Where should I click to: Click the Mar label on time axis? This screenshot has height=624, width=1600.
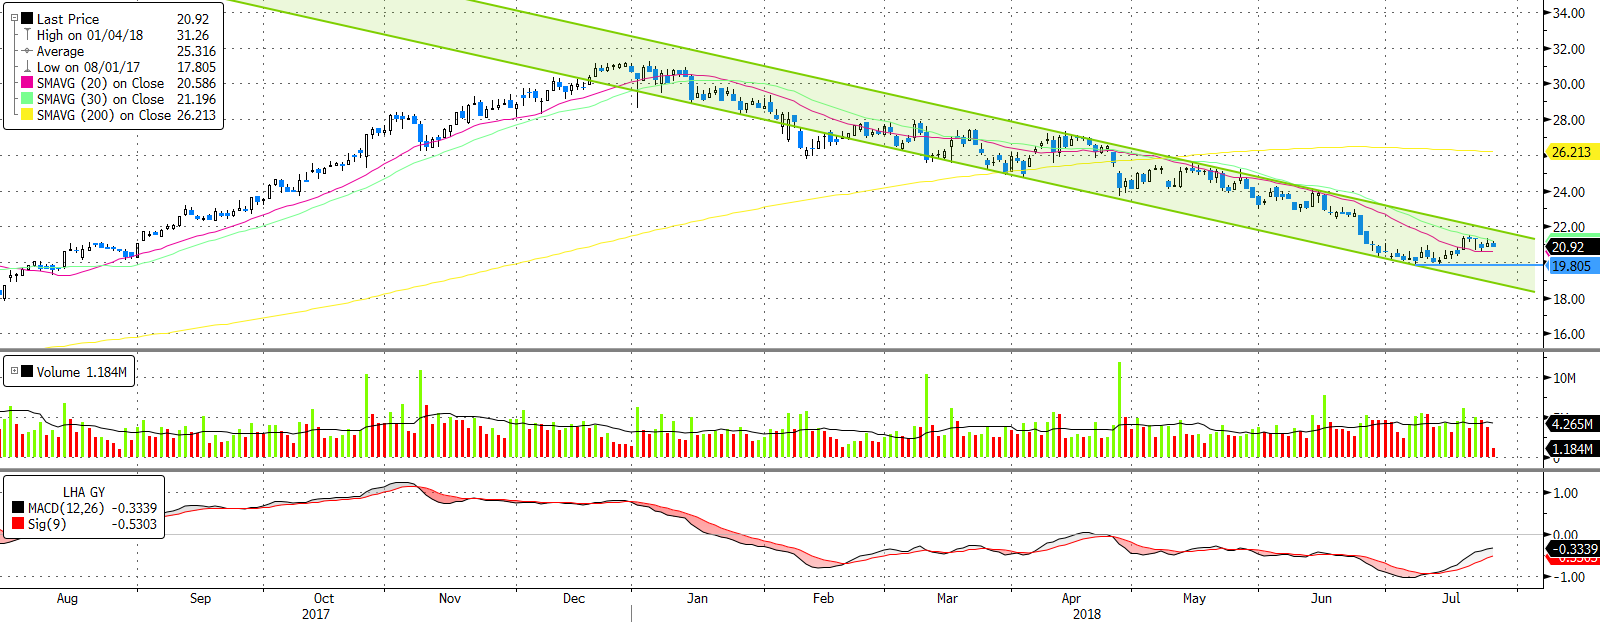coord(947,598)
